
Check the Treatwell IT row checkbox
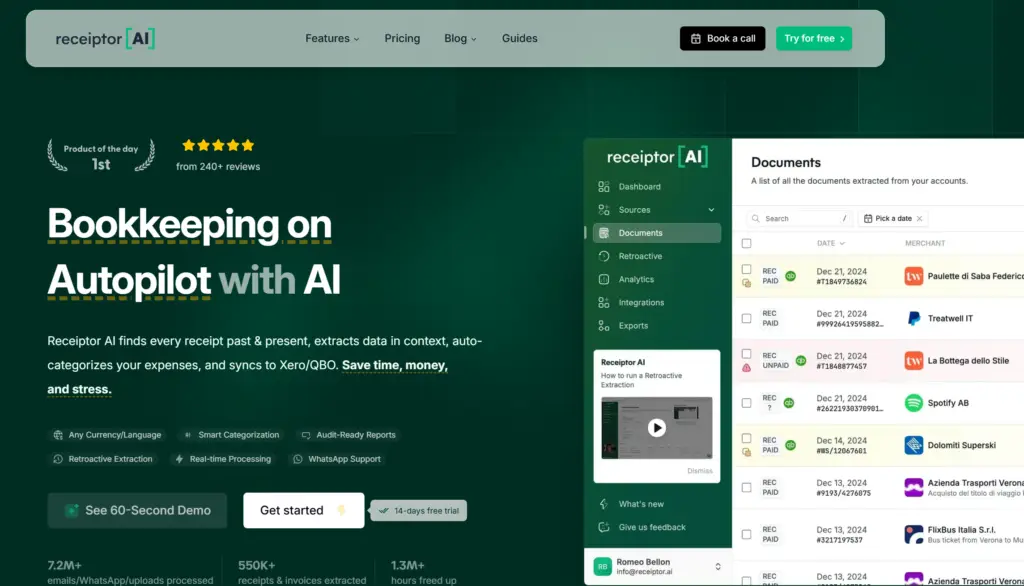coord(746,318)
